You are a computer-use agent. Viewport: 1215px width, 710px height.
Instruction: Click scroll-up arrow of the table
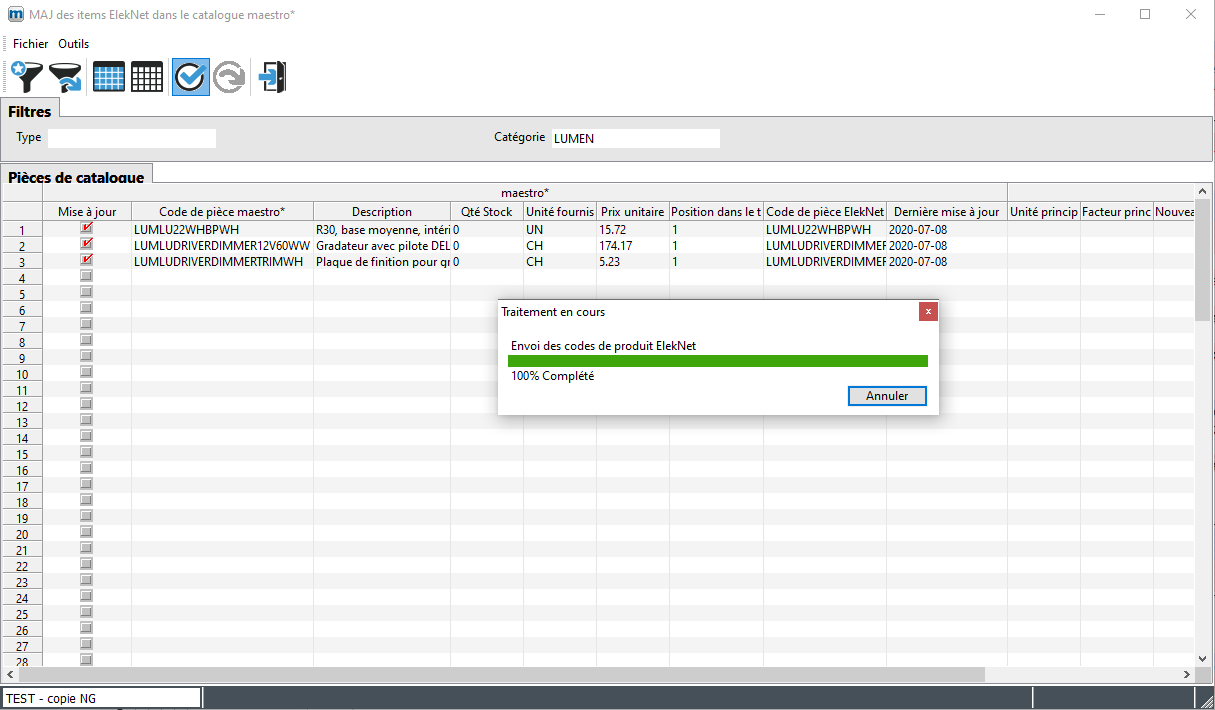click(1203, 190)
